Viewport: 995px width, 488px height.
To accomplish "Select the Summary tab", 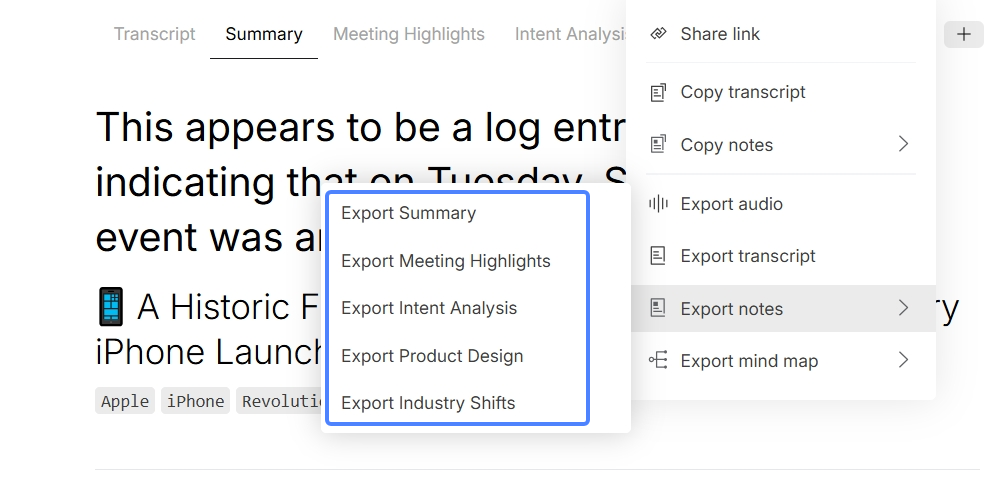I will pyautogui.click(x=264, y=34).
